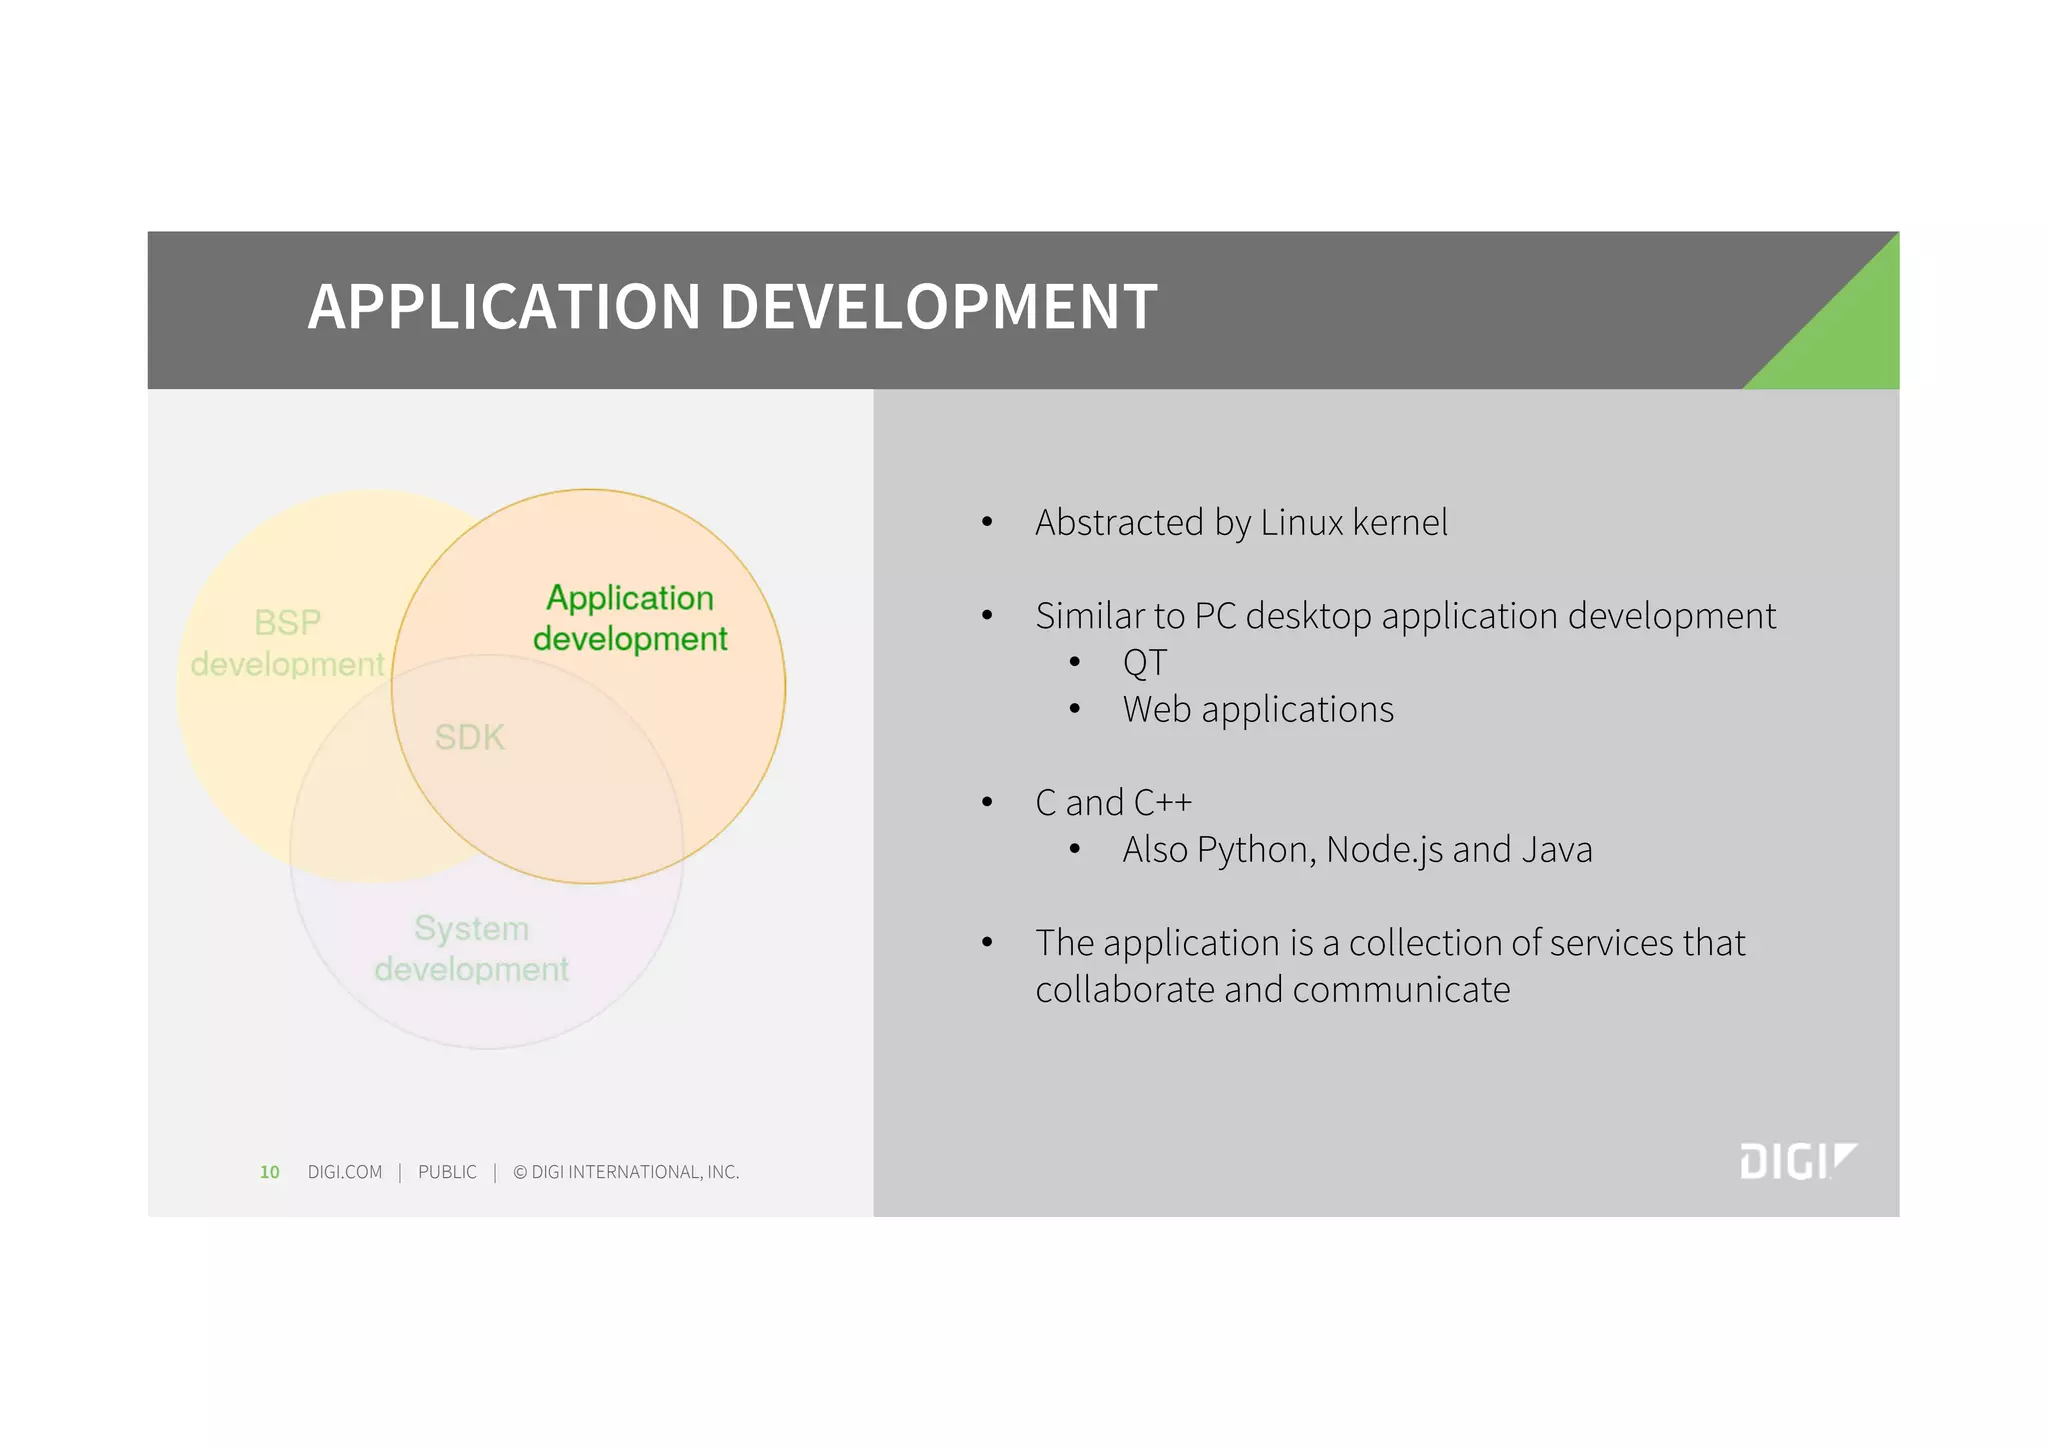Click the SDK label in the diagram

[469, 738]
